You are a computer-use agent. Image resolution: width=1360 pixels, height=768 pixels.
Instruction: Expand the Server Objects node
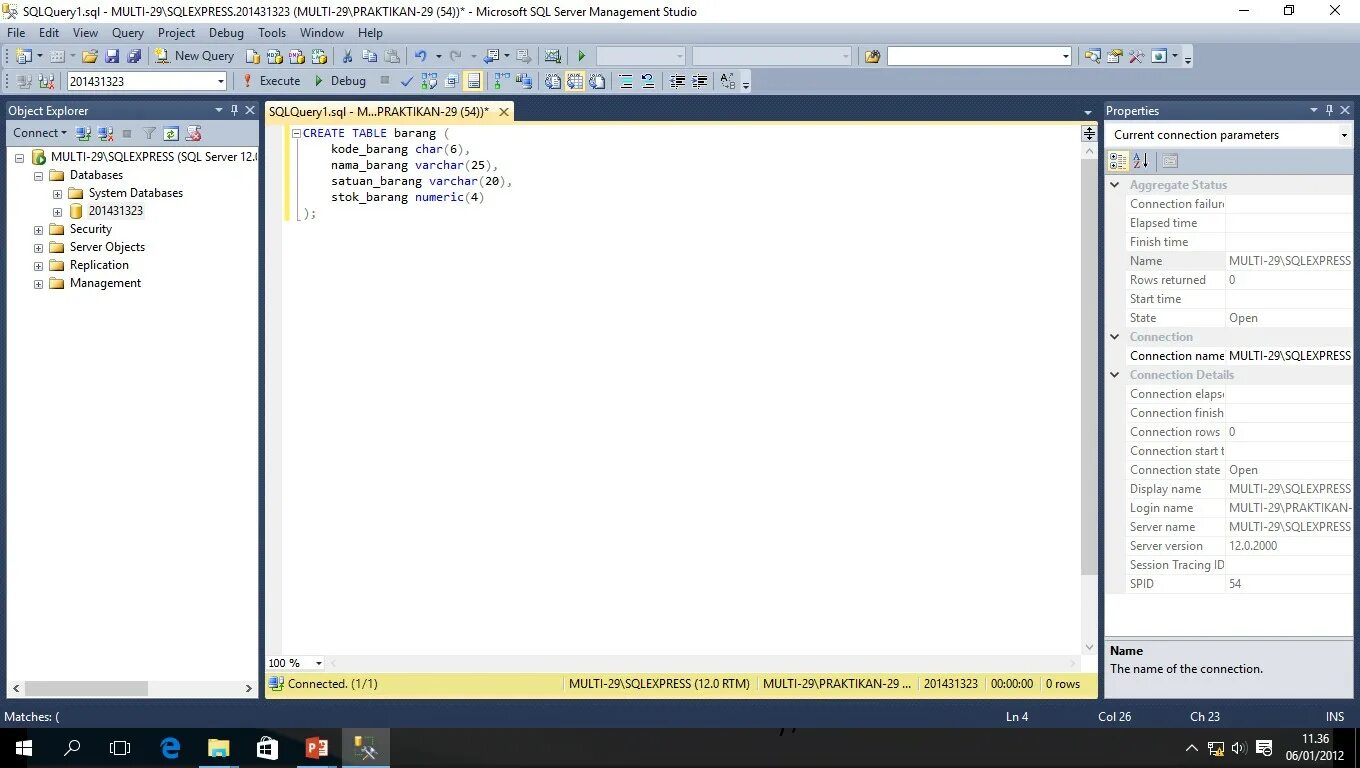tap(38, 248)
